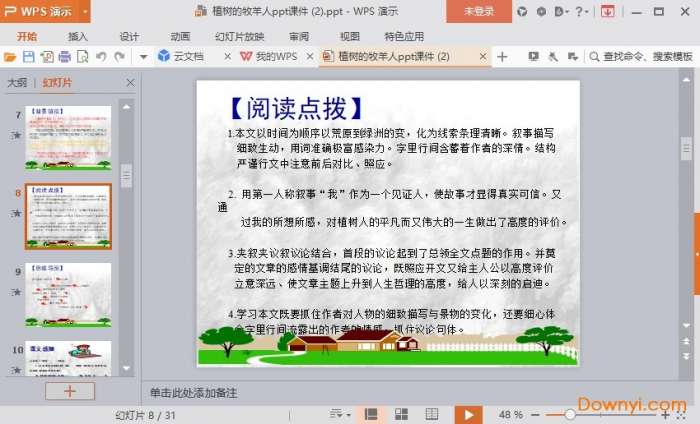Open the 动画 ribbon tab
Screen dimensions: 700x424
point(180,37)
